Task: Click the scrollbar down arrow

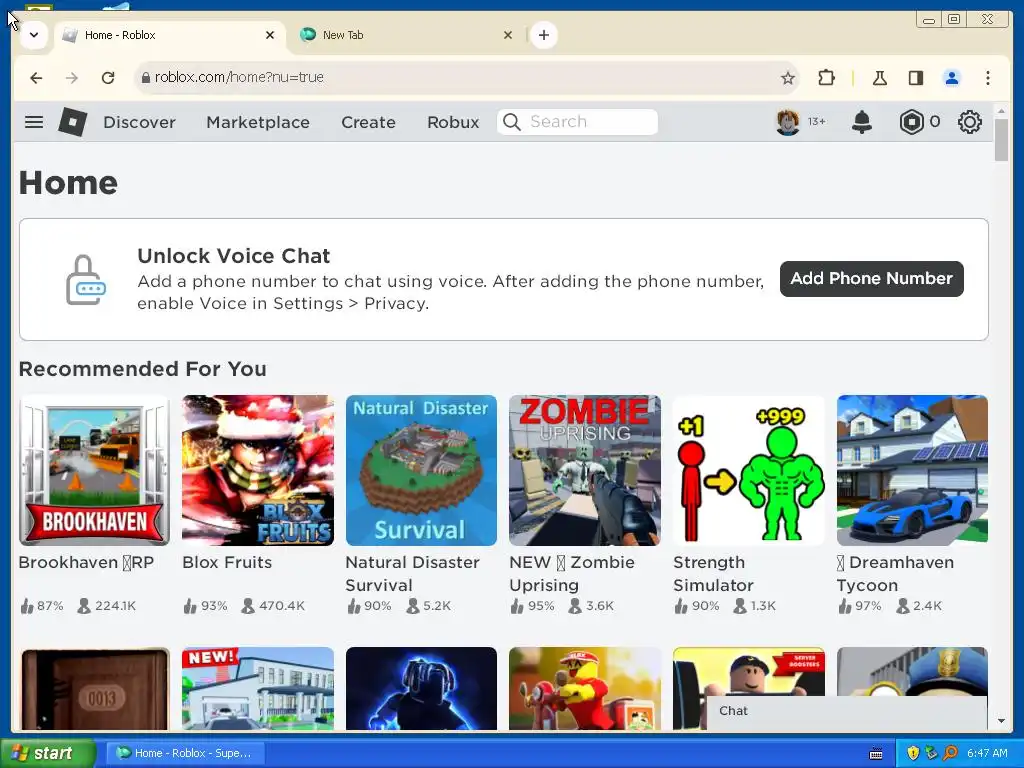Action: [x=1001, y=721]
